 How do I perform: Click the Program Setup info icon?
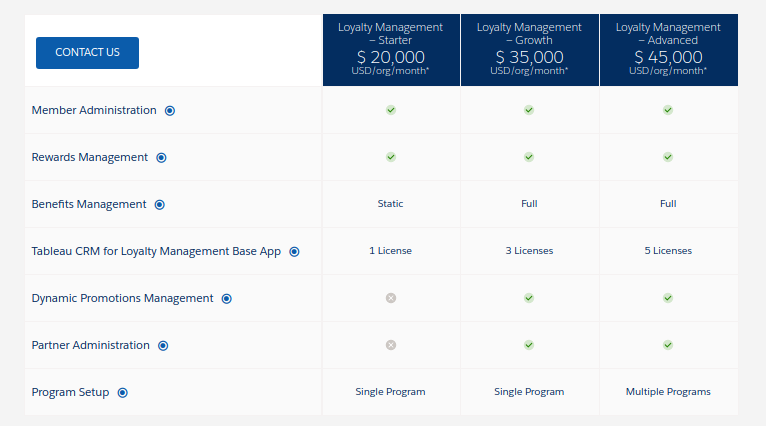point(122,393)
